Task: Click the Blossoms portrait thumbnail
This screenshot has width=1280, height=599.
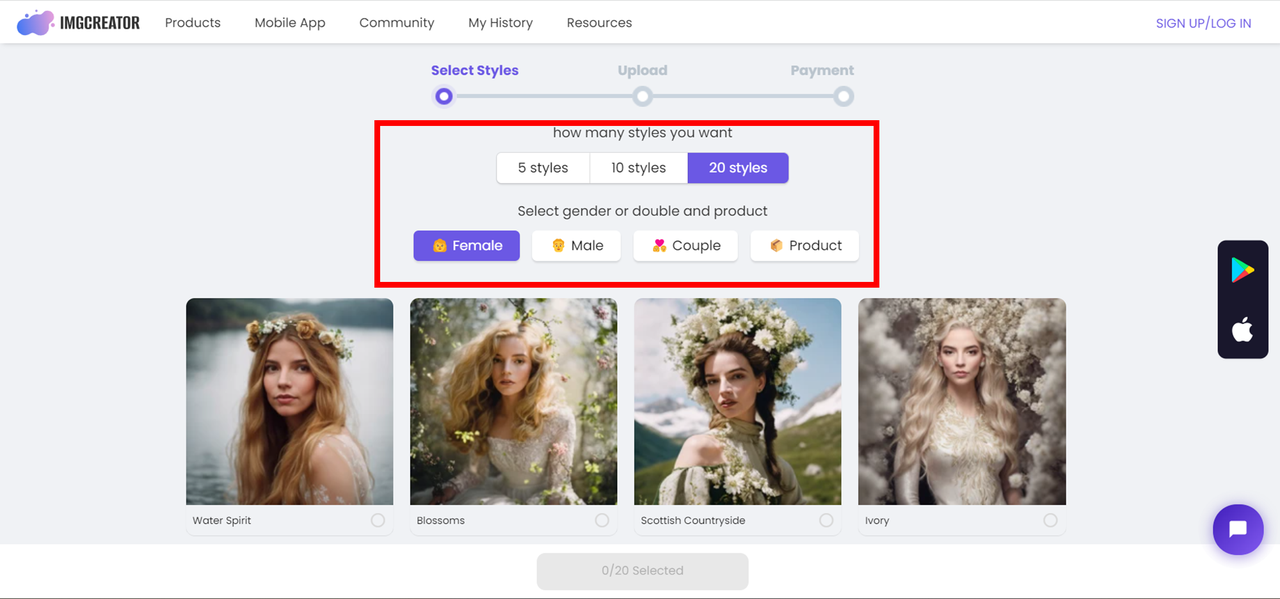Action: [514, 401]
